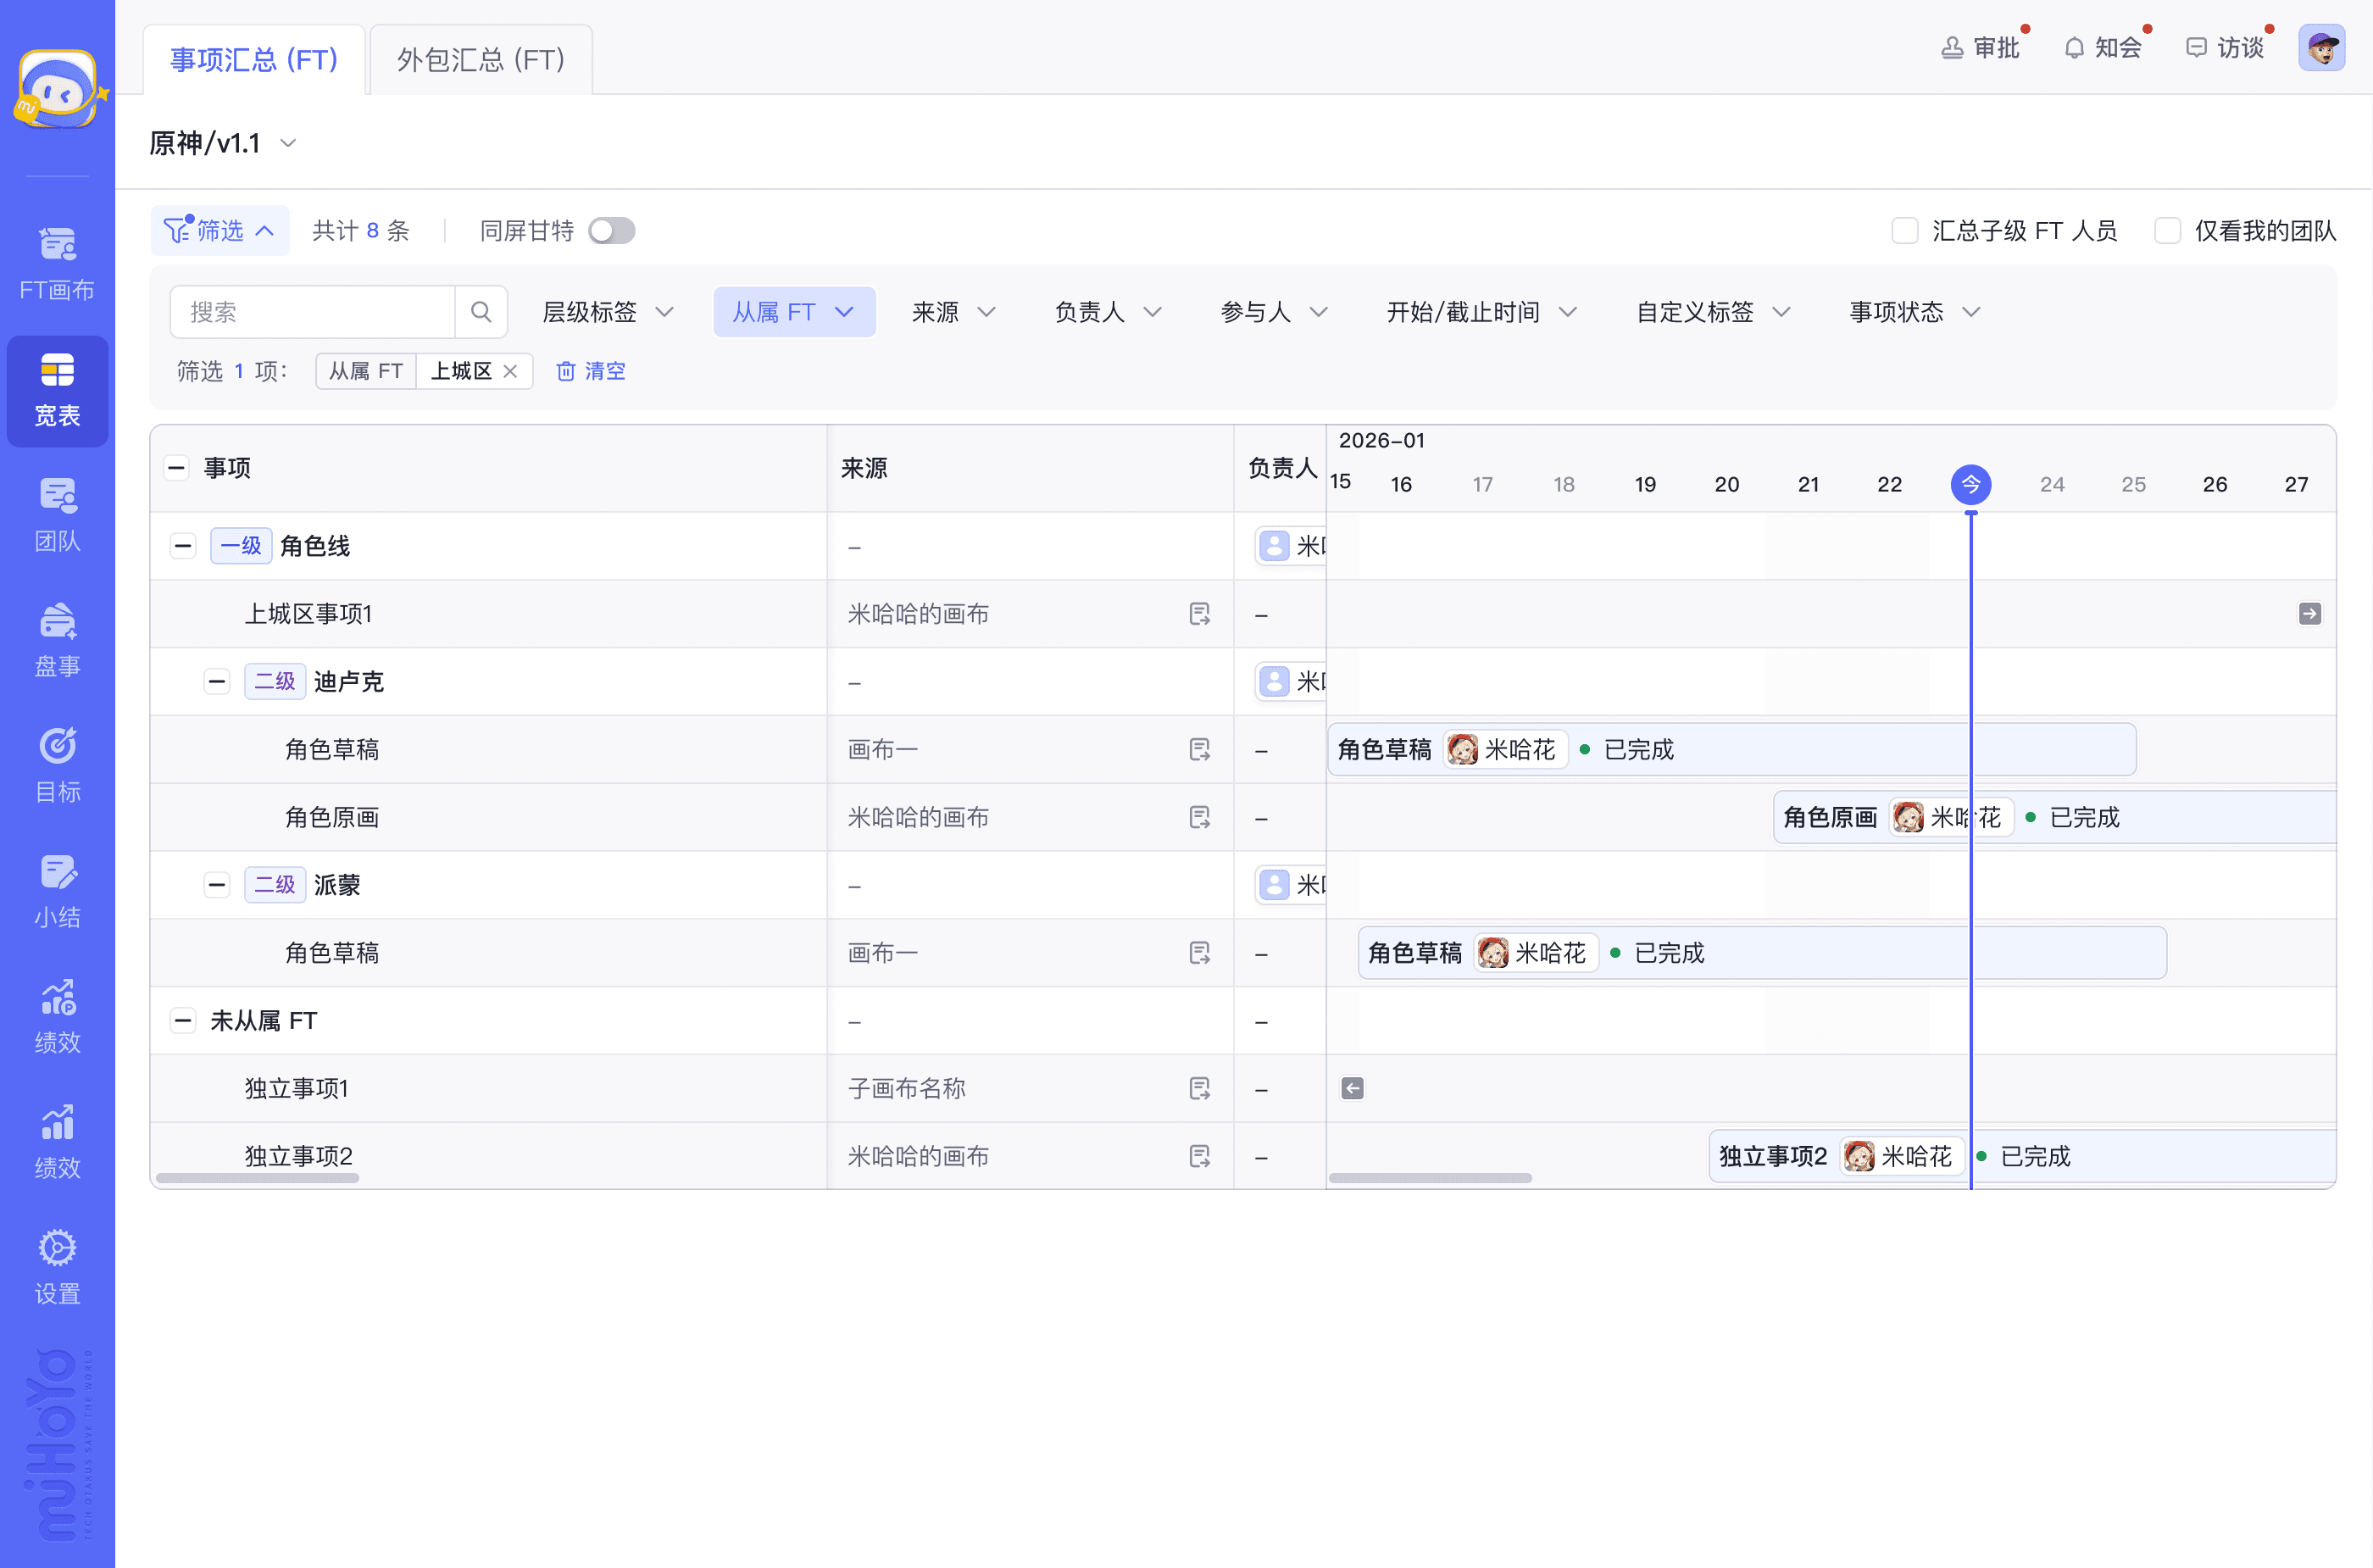The width and height of the screenshot is (2373, 1568).
Task: Click the 独立事项1 row name
Action: [297, 1089]
